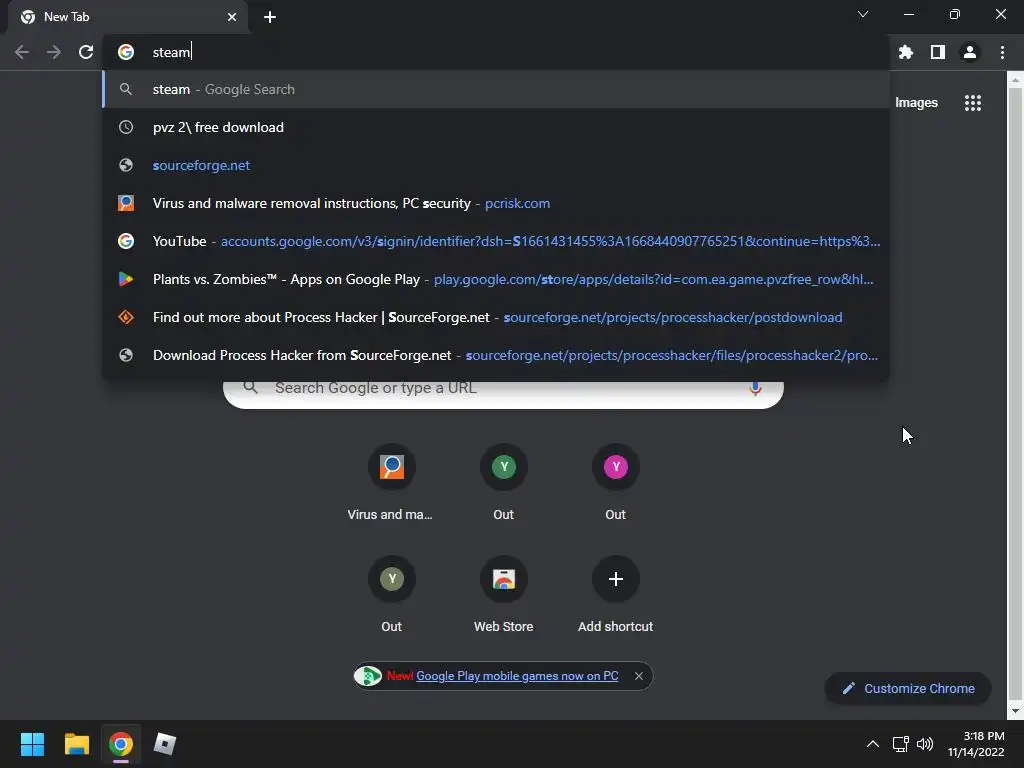Click the network status tray icon
This screenshot has width=1024, height=768.
click(901, 744)
